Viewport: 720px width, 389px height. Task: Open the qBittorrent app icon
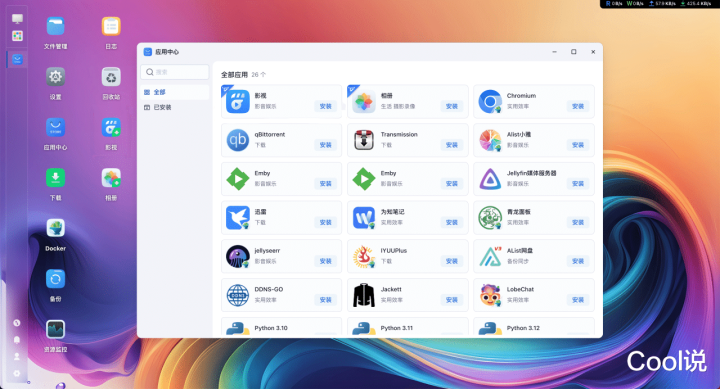237,140
